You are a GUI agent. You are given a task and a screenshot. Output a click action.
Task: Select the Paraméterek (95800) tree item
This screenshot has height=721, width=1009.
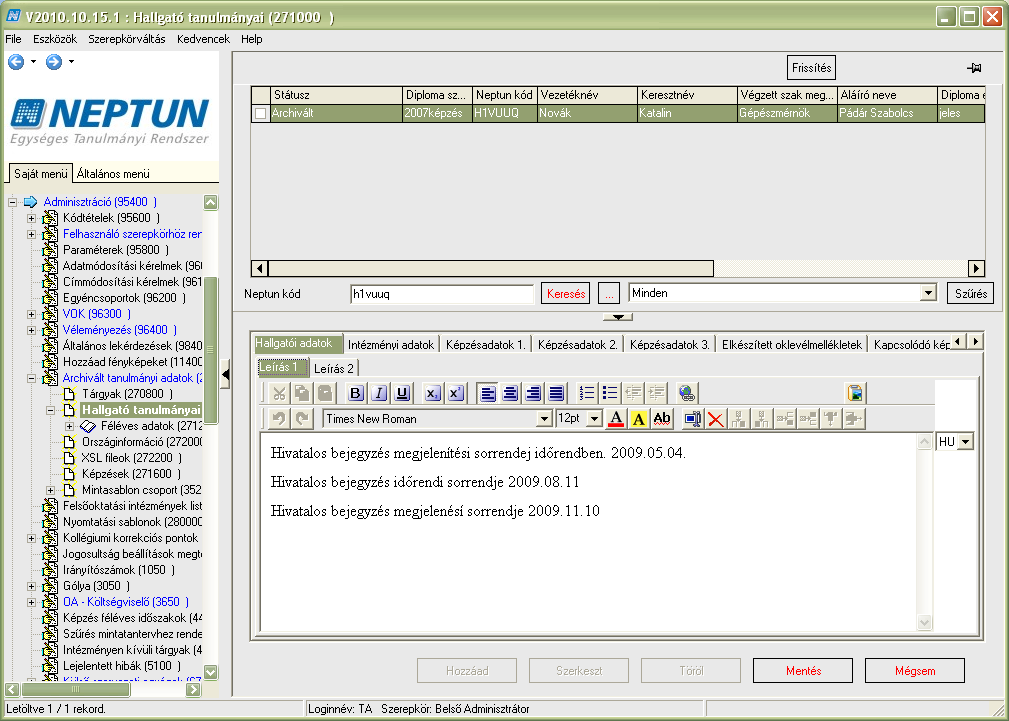pyautogui.click(x=116, y=250)
